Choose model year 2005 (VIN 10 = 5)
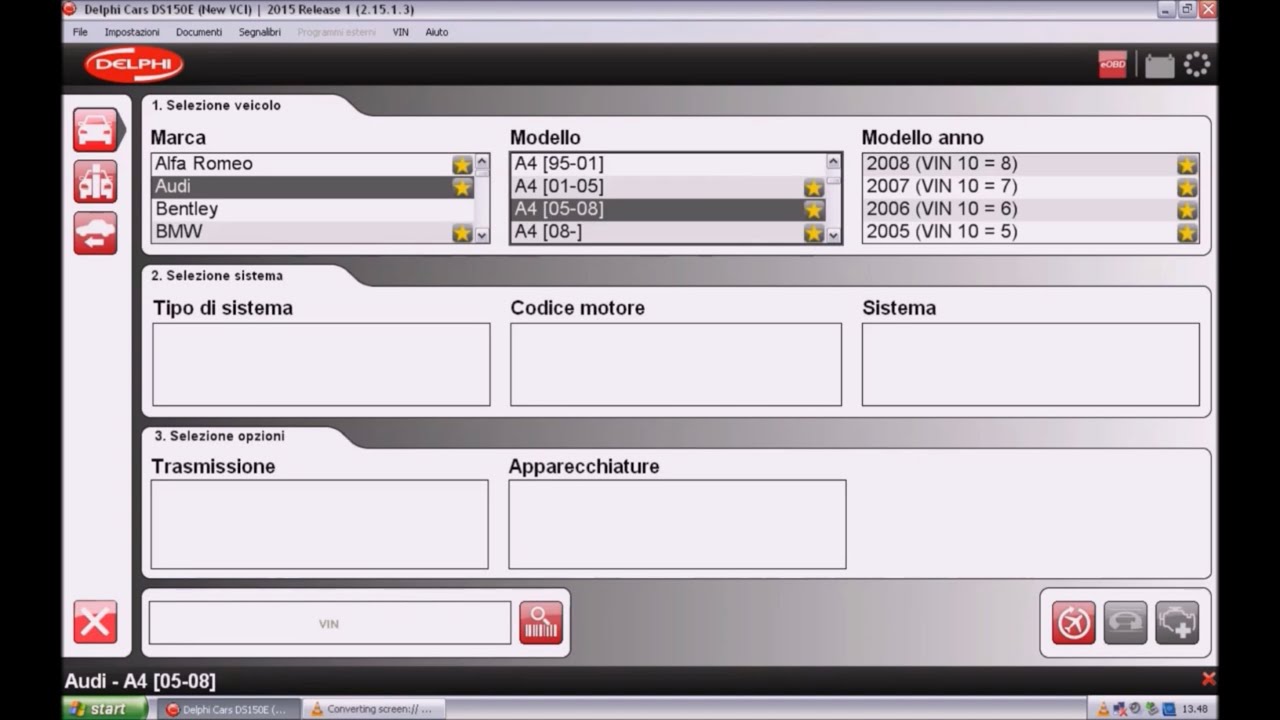 (1030, 232)
